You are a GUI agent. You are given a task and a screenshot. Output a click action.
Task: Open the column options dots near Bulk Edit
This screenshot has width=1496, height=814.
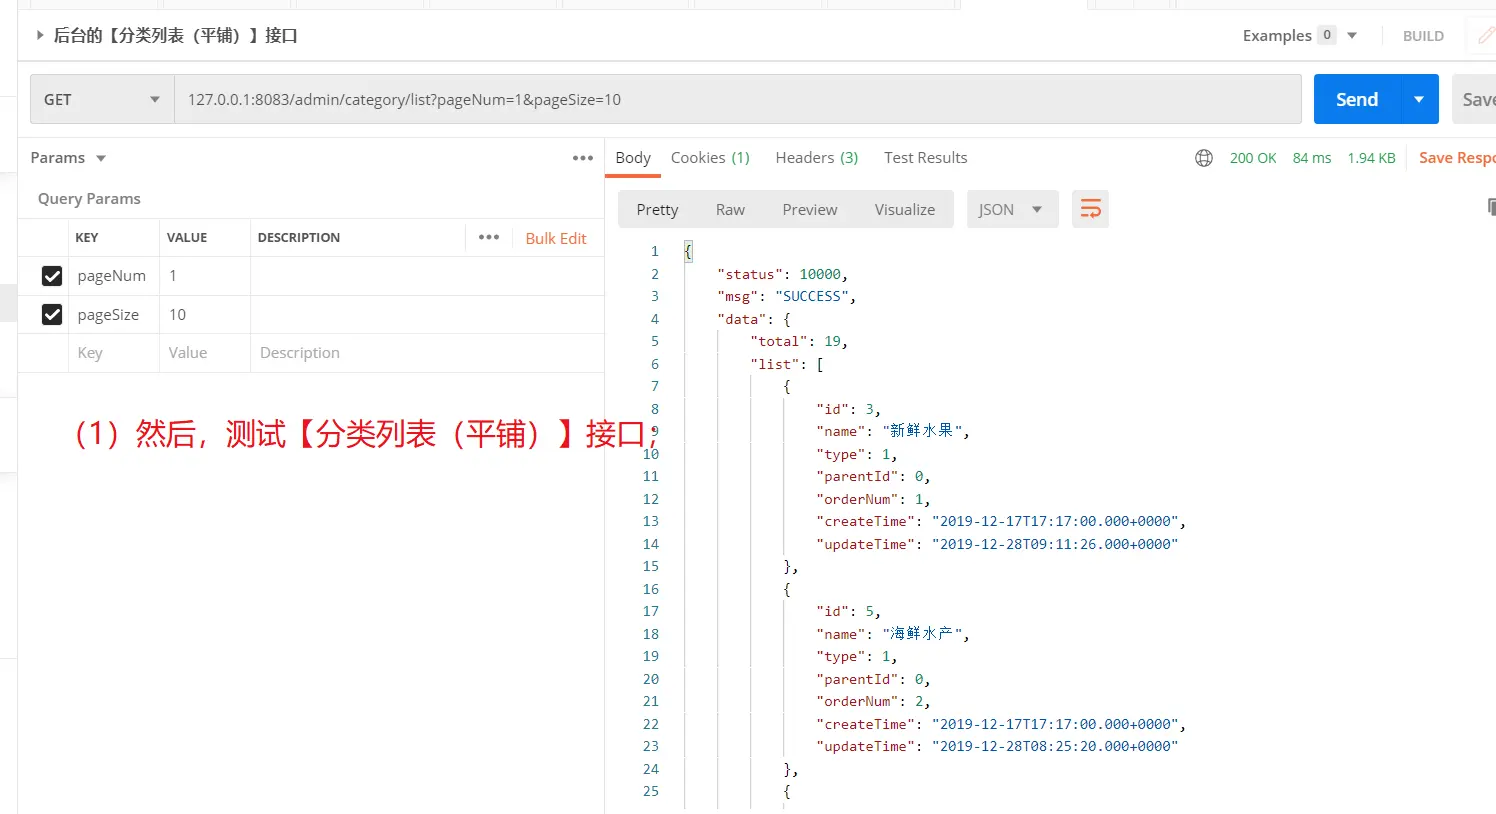[x=489, y=237]
